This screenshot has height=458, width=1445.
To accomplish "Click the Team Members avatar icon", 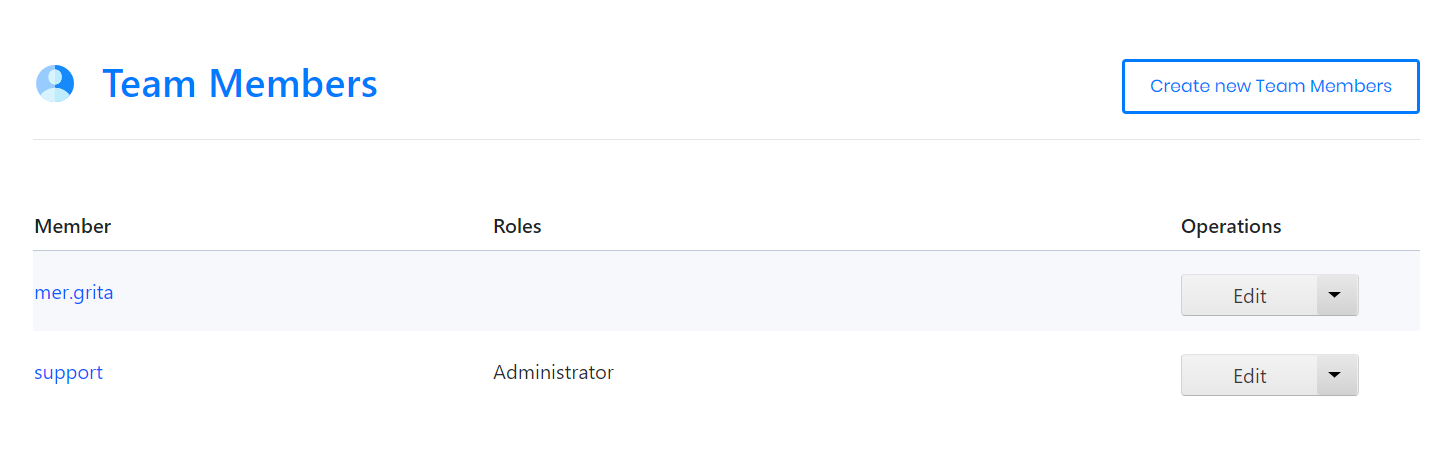I will (x=55, y=84).
